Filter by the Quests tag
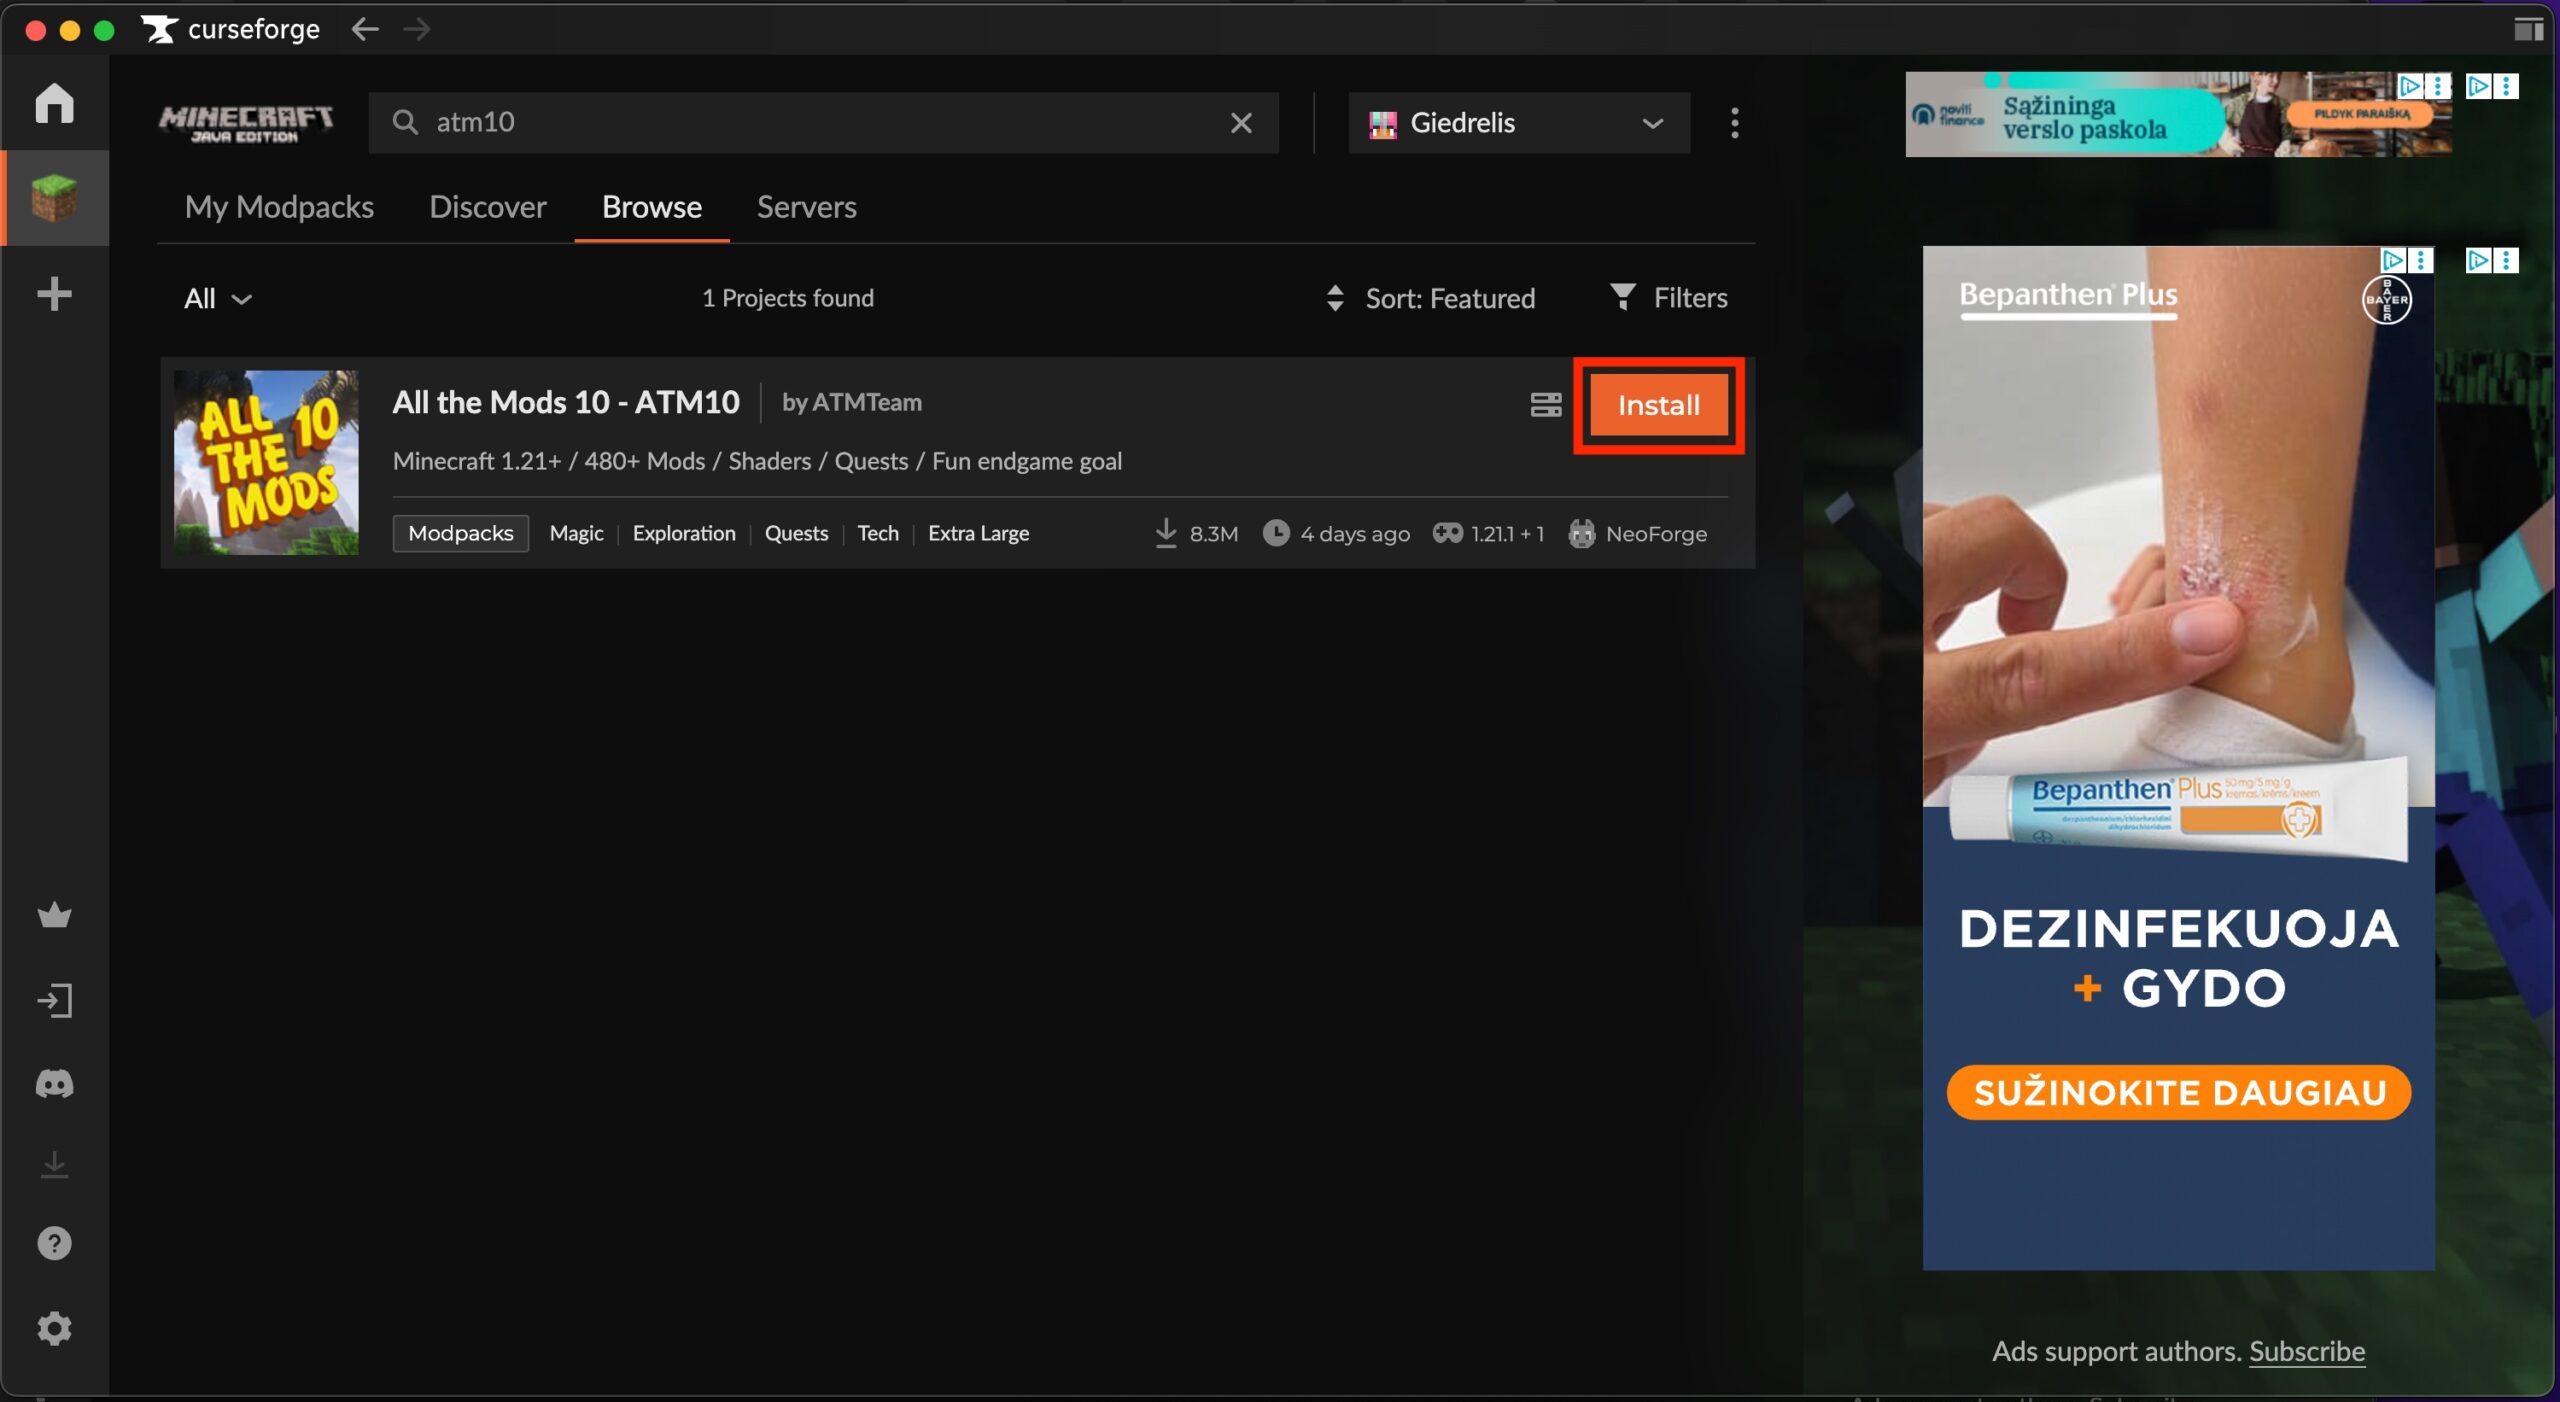Image resolution: width=2560 pixels, height=1402 pixels. pos(797,533)
